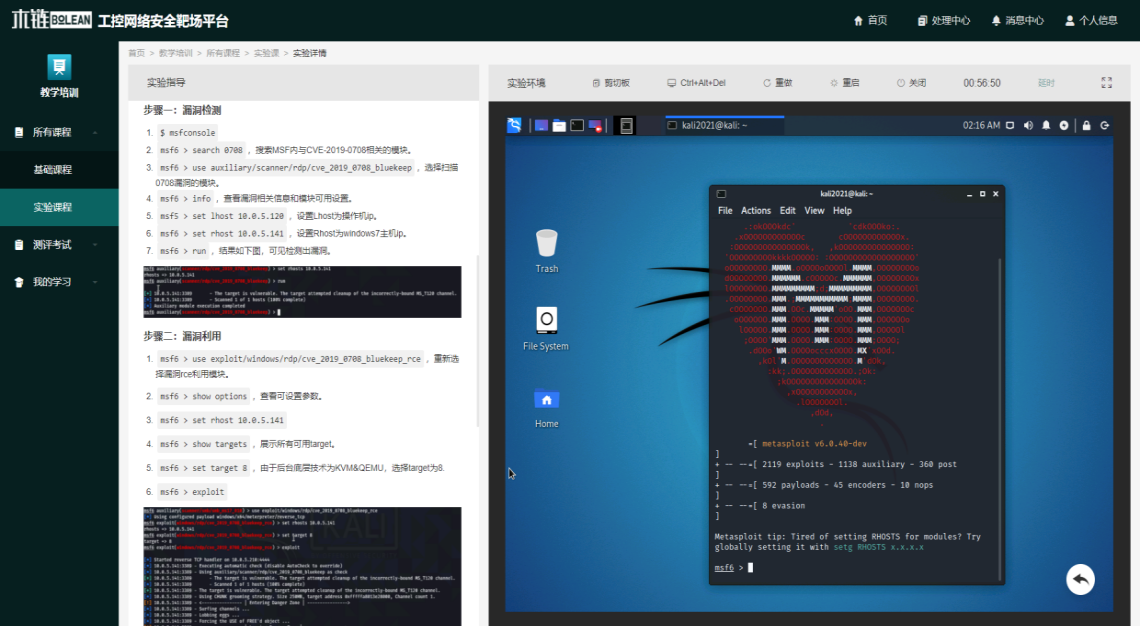Open the terminal File menu
Screen dimensions: 1140x626
click(x=725, y=211)
